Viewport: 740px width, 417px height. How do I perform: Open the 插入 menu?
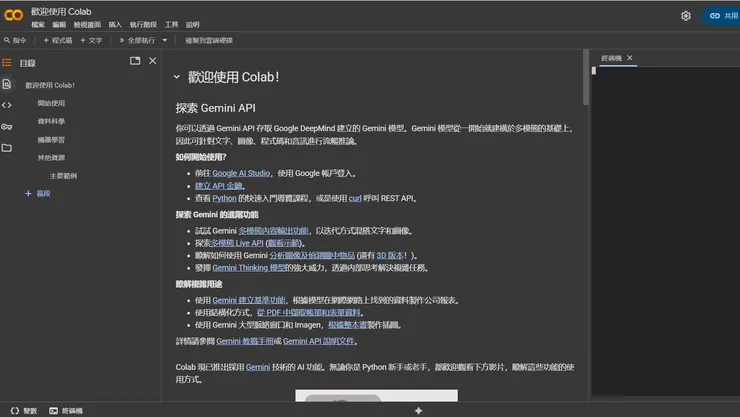click(x=115, y=25)
